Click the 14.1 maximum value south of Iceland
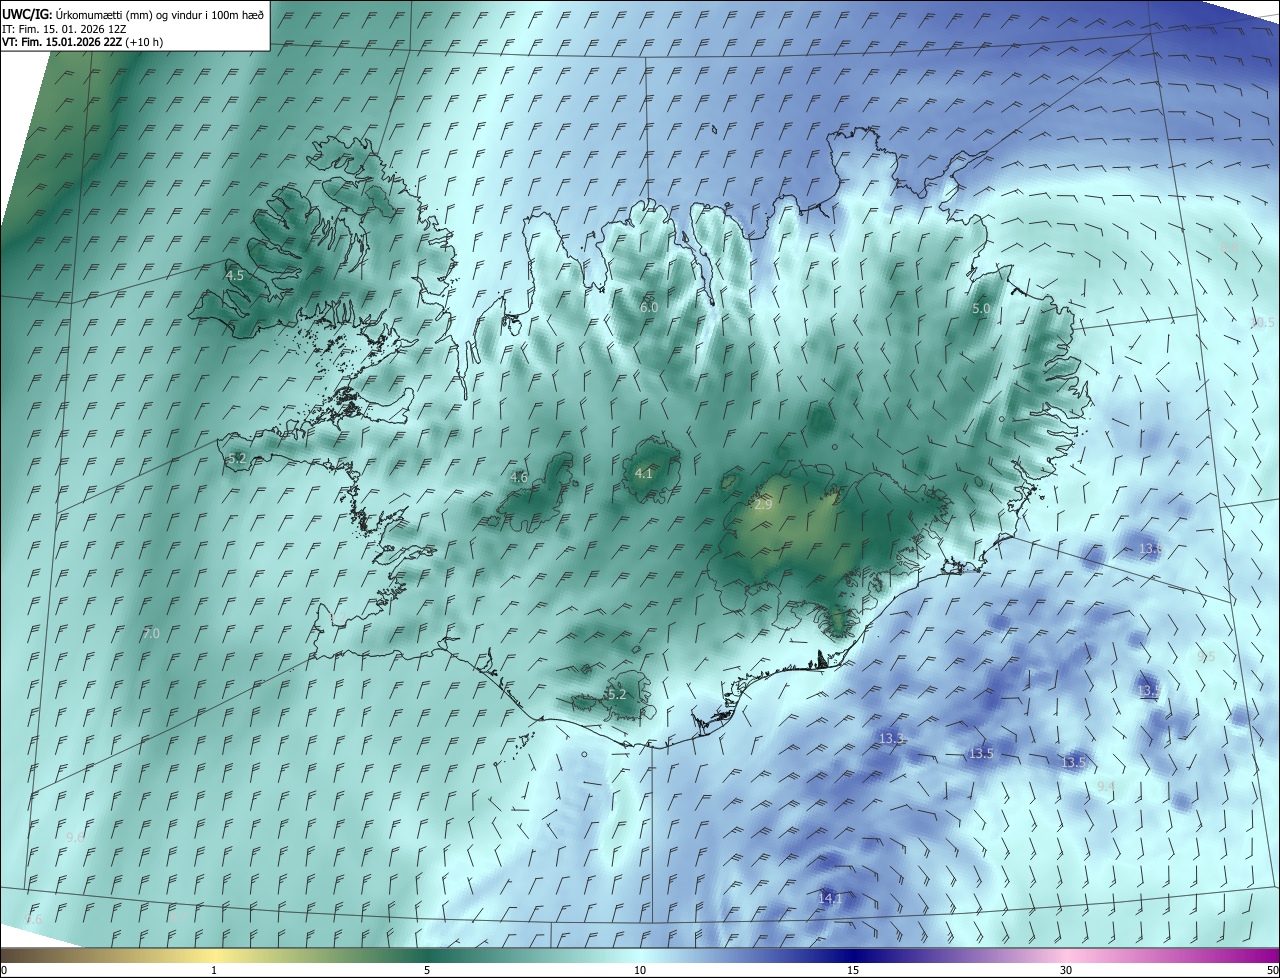The width and height of the screenshot is (1280, 978). pyautogui.click(x=831, y=898)
